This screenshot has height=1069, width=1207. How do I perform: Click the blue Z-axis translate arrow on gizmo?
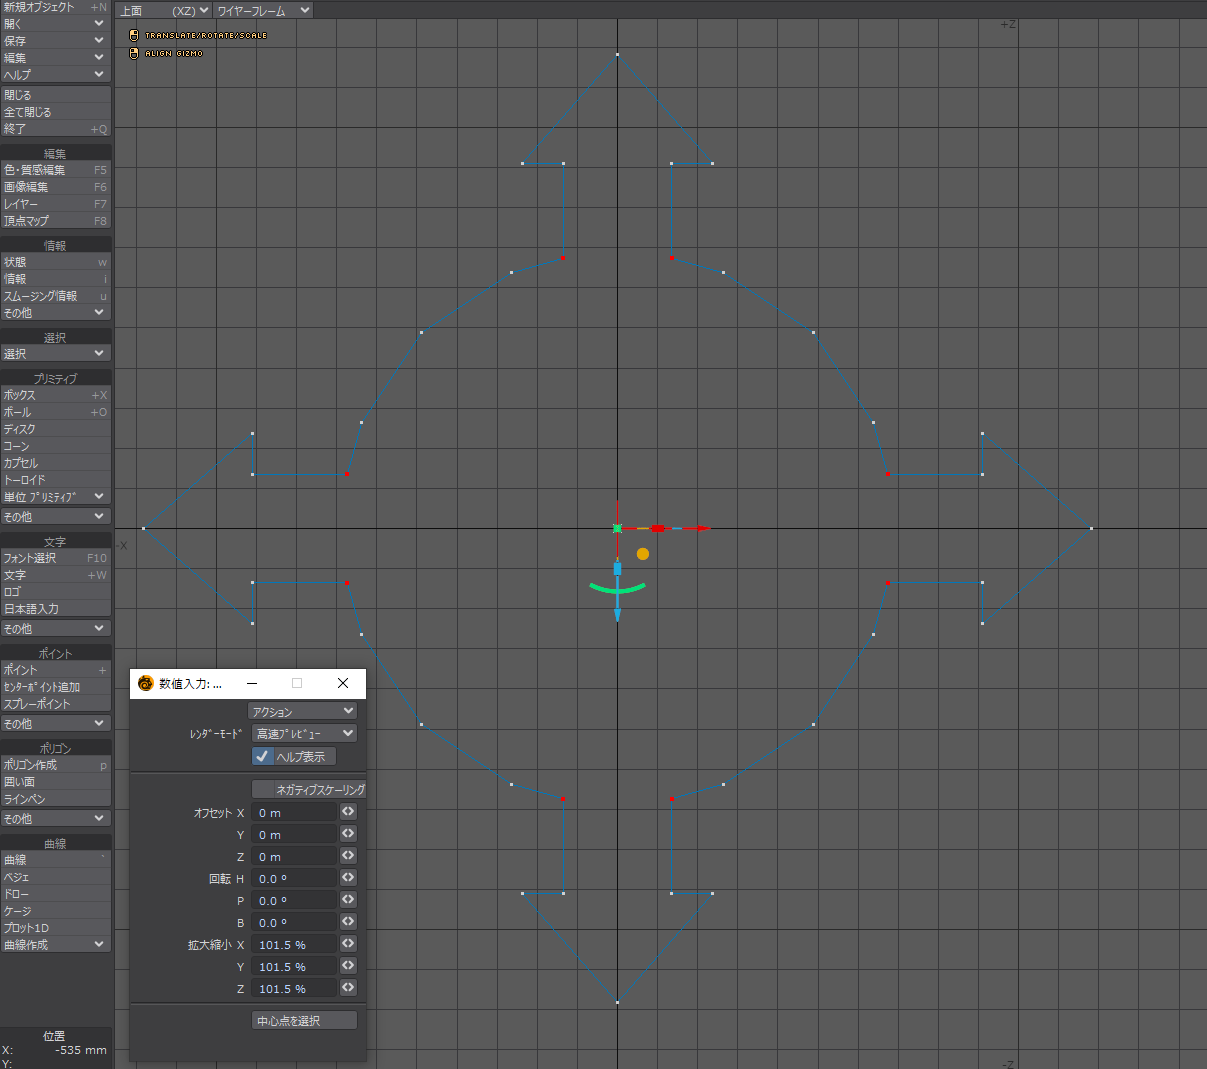pos(617,614)
